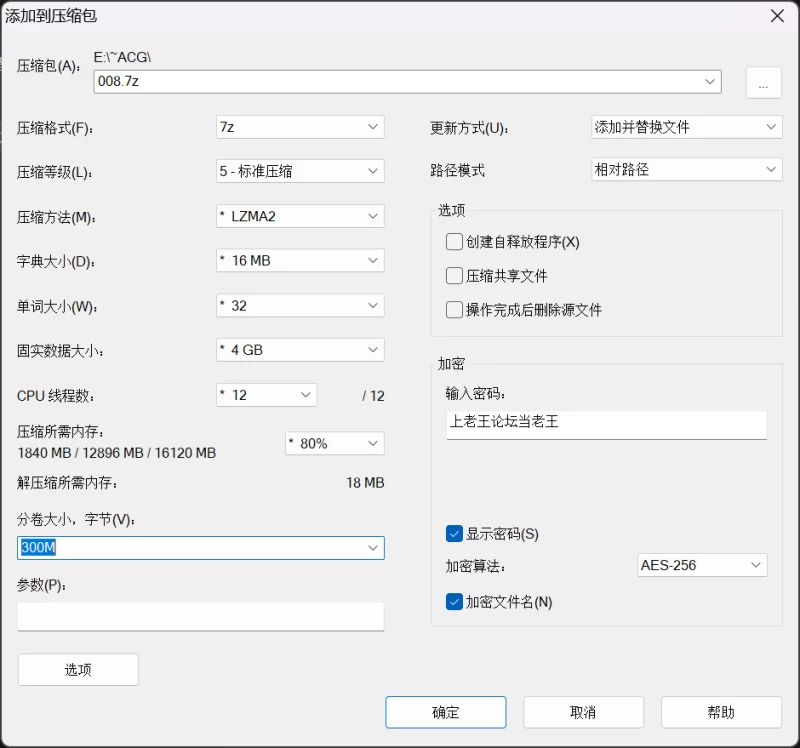This screenshot has height=748, width=800.
Task: Click the E:\~ACG\ path text
Action: 122,57
